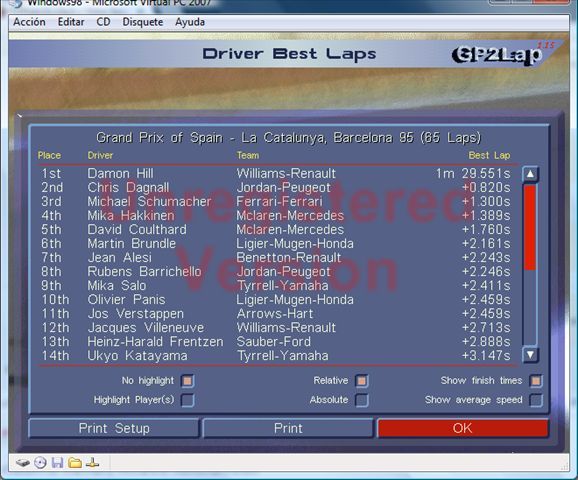Select the Relative times checkbox
Screen dimensions: 578x480
tap(362, 381)
